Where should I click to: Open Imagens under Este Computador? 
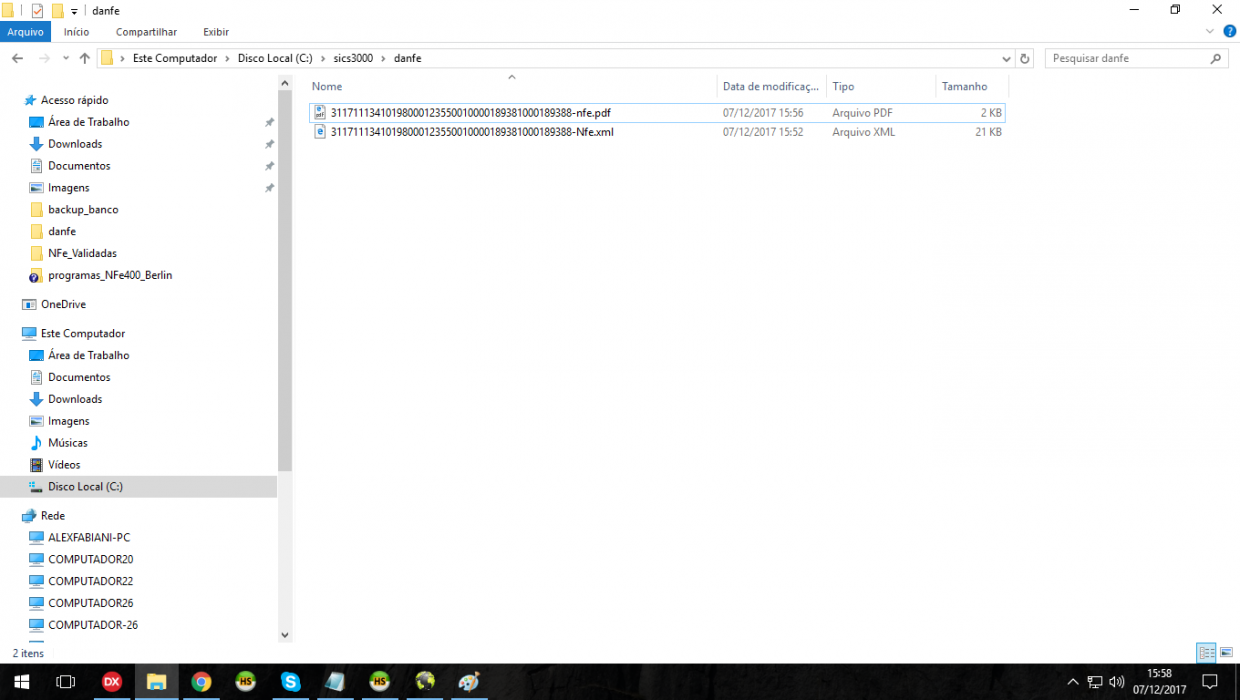pos(68,421)
